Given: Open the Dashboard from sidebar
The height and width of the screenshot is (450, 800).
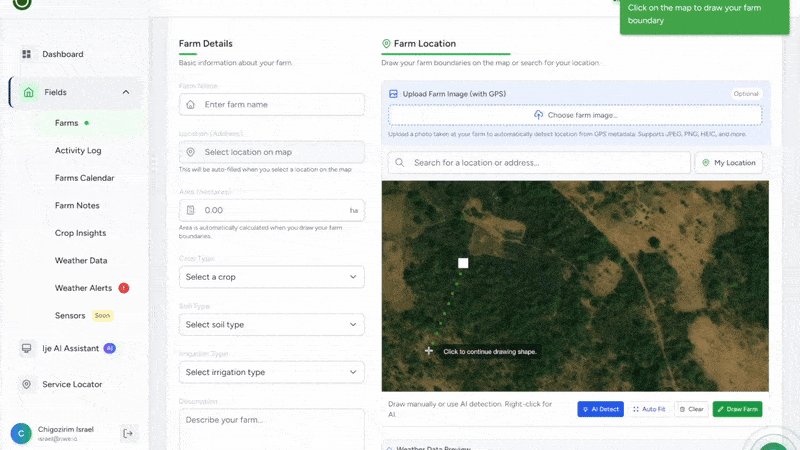Looking at the screenshot, I should (x=62, y=54).
